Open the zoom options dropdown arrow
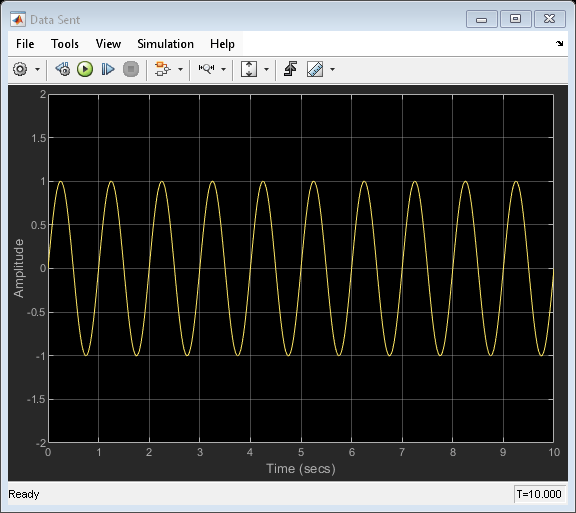 pyautogui.click(x=223, y=69)
